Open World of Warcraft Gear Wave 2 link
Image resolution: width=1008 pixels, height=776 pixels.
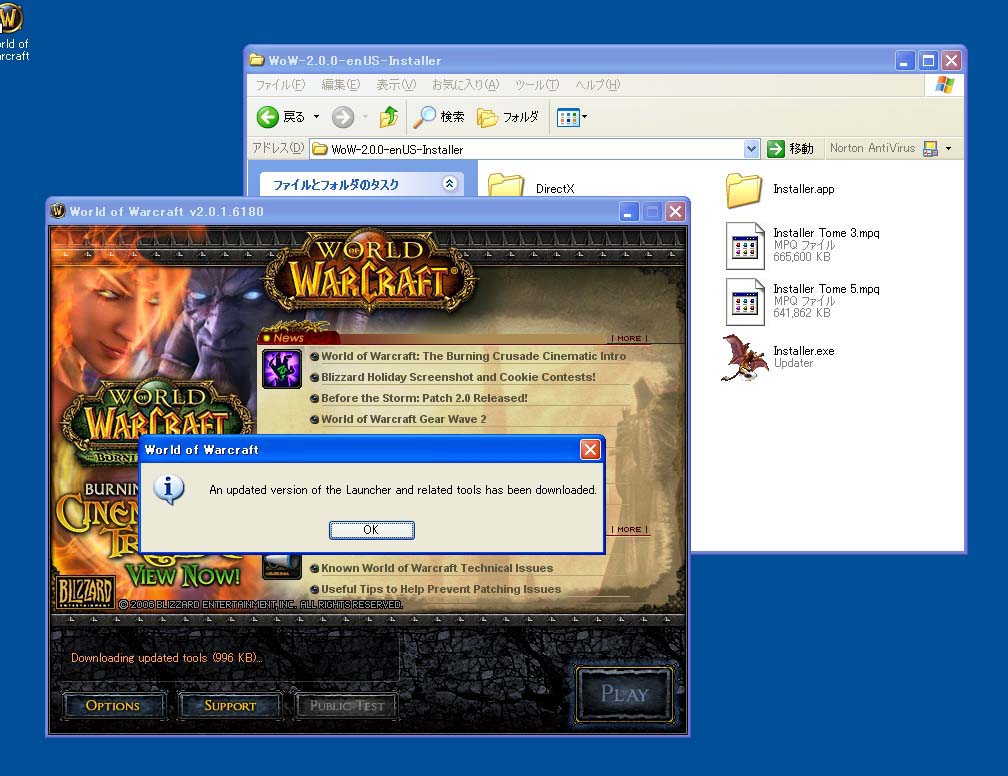(404, 419)
